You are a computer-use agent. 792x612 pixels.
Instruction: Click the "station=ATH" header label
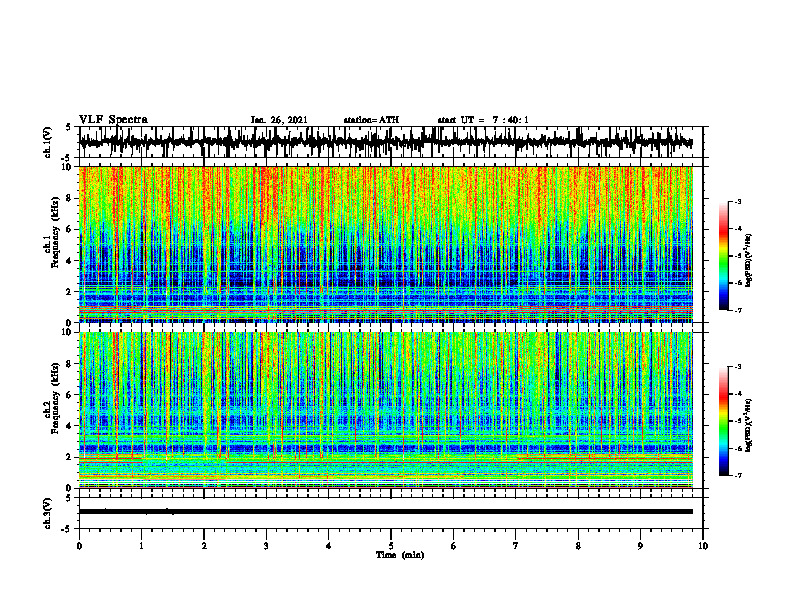click(371, 120)
